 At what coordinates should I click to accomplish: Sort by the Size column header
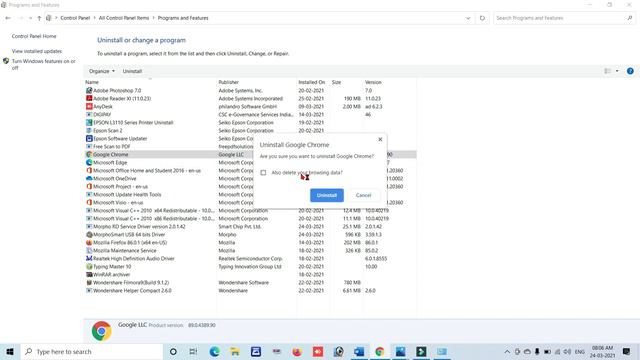point(336,82)
